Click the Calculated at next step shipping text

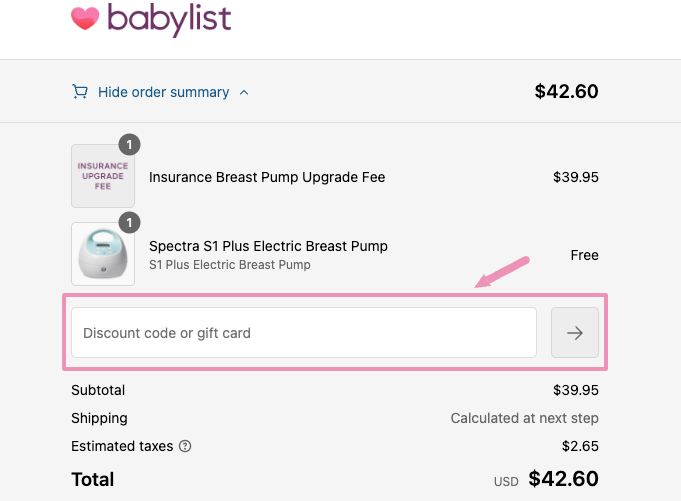coord(524,418)
